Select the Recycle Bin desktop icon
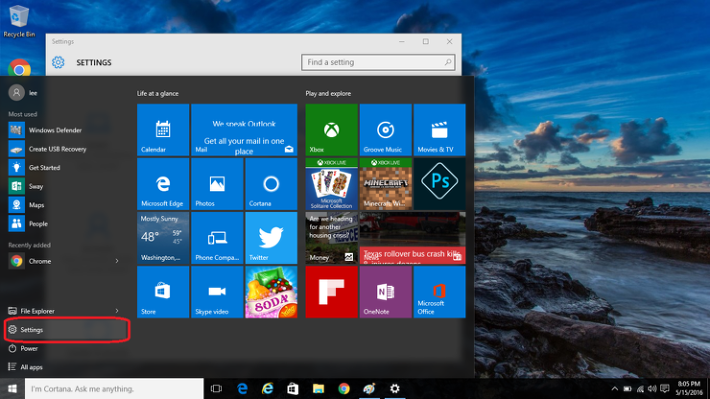The image size is (710, 399). 19,20
